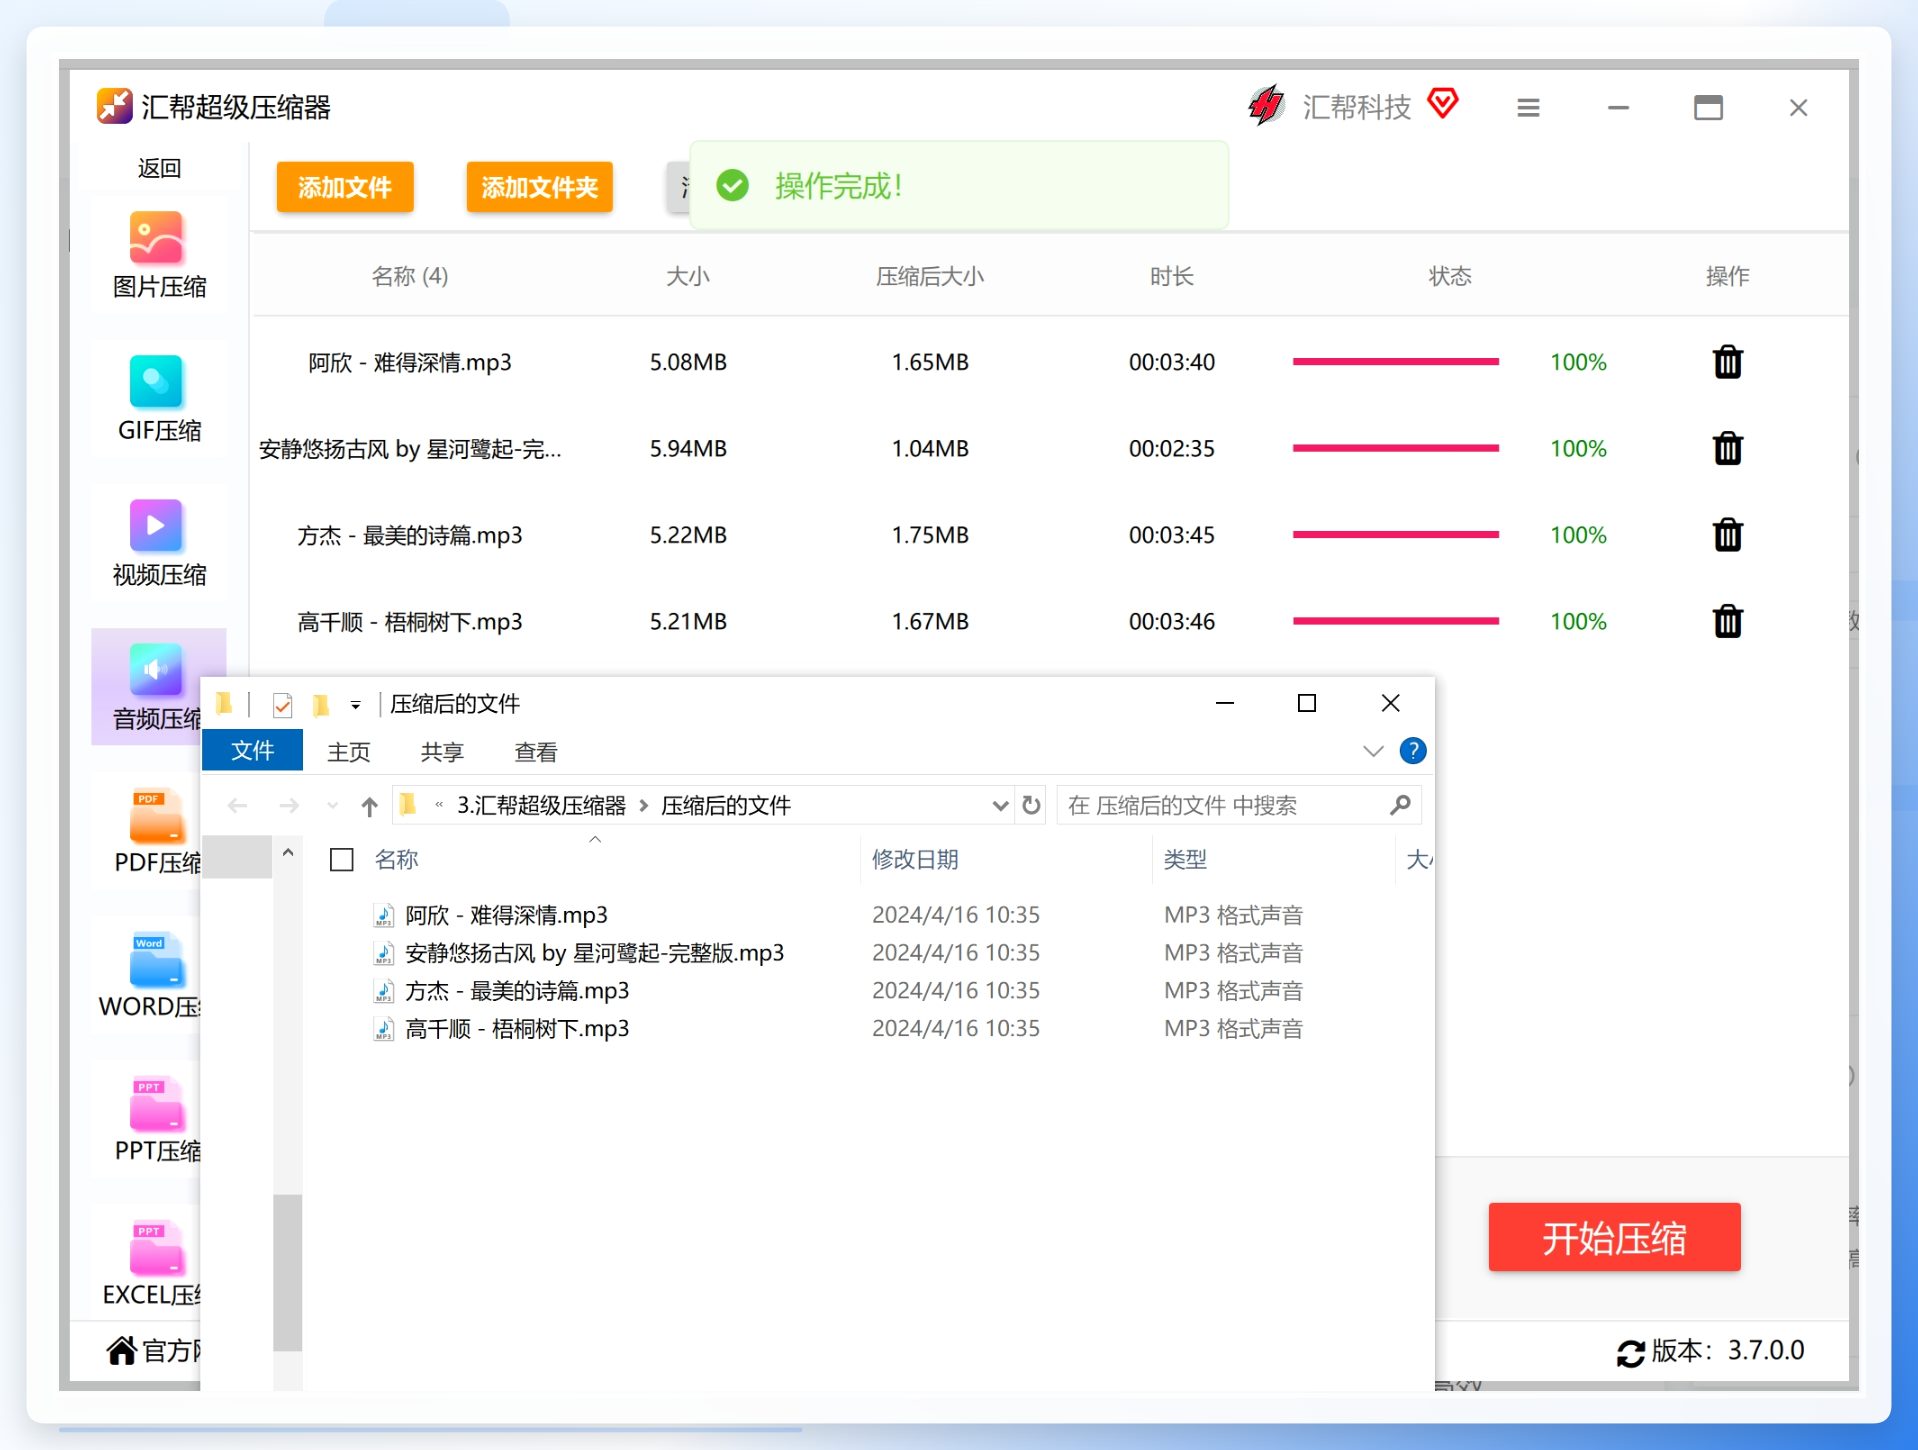This screenshot has height=1450, width=1918.
Task: Expand the address breadcrumb overflow chevron
Action: (438, 805)
